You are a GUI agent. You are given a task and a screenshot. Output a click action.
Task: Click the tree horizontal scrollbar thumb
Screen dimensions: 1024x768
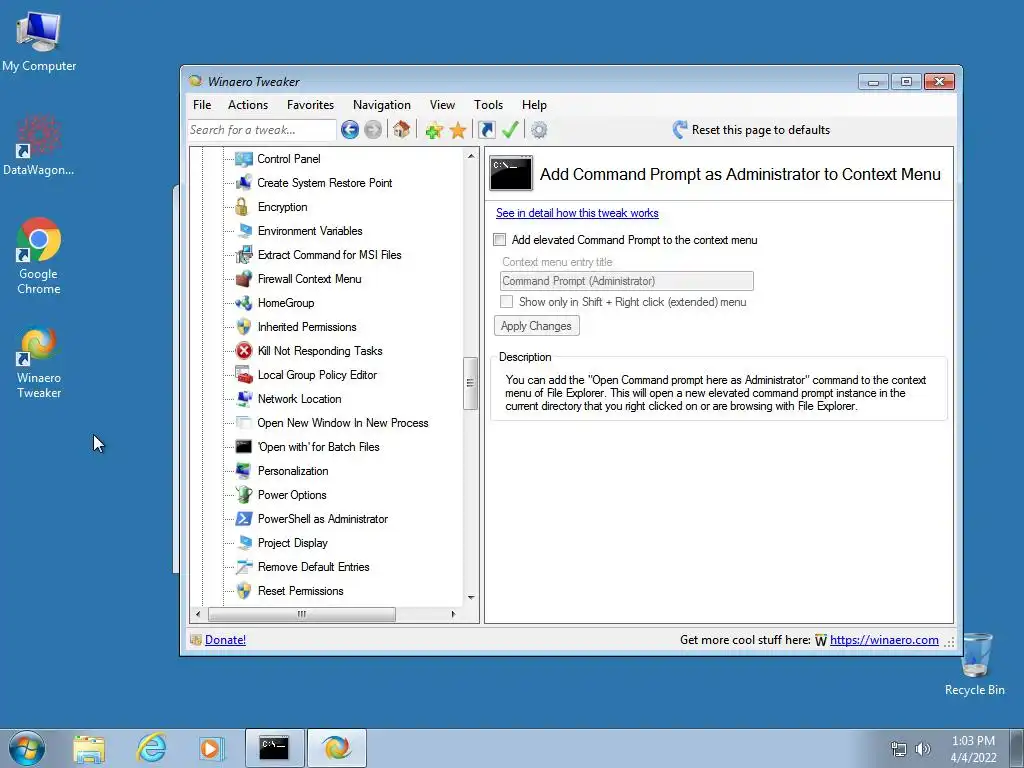(302, 614)
